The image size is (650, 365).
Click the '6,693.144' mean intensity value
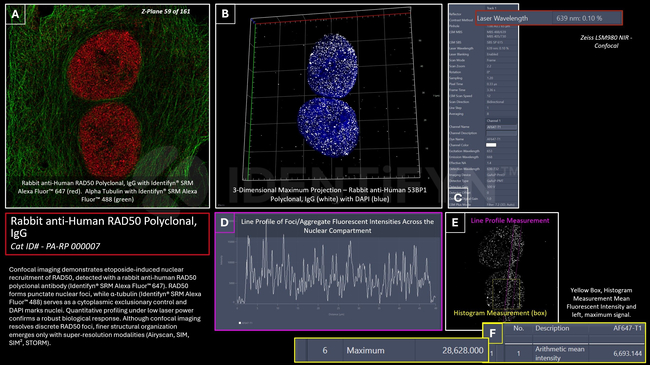627,354
